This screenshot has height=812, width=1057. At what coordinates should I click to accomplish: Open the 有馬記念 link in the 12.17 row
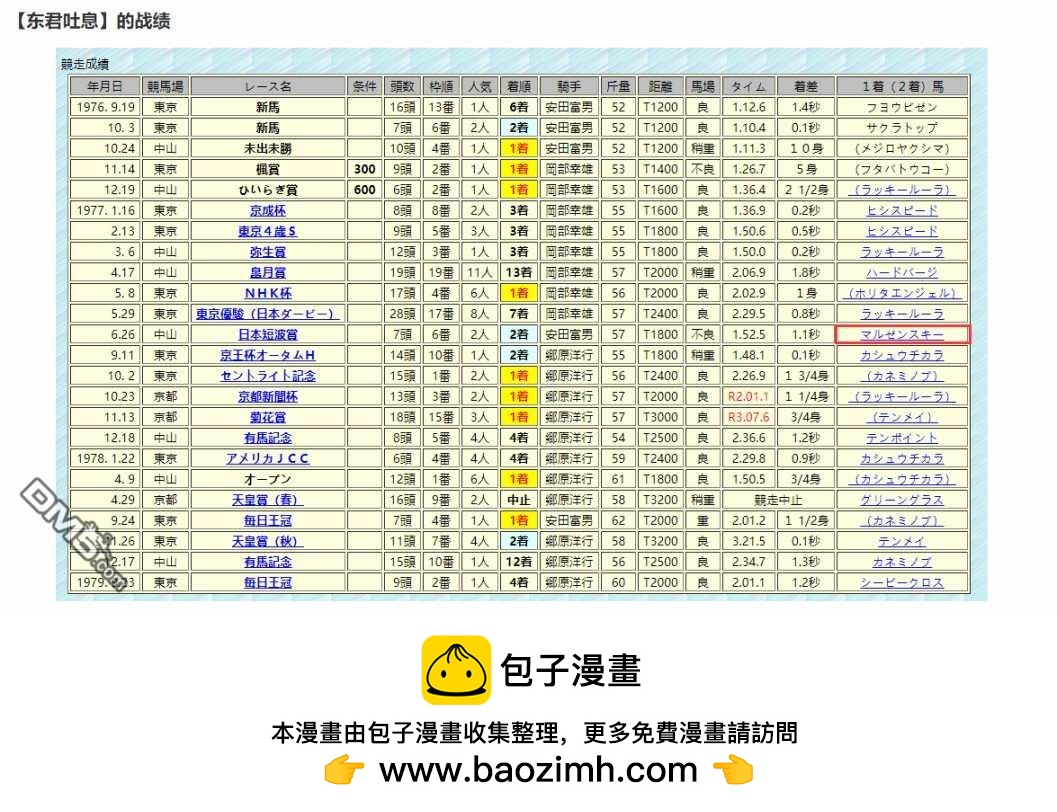(268, 562)
